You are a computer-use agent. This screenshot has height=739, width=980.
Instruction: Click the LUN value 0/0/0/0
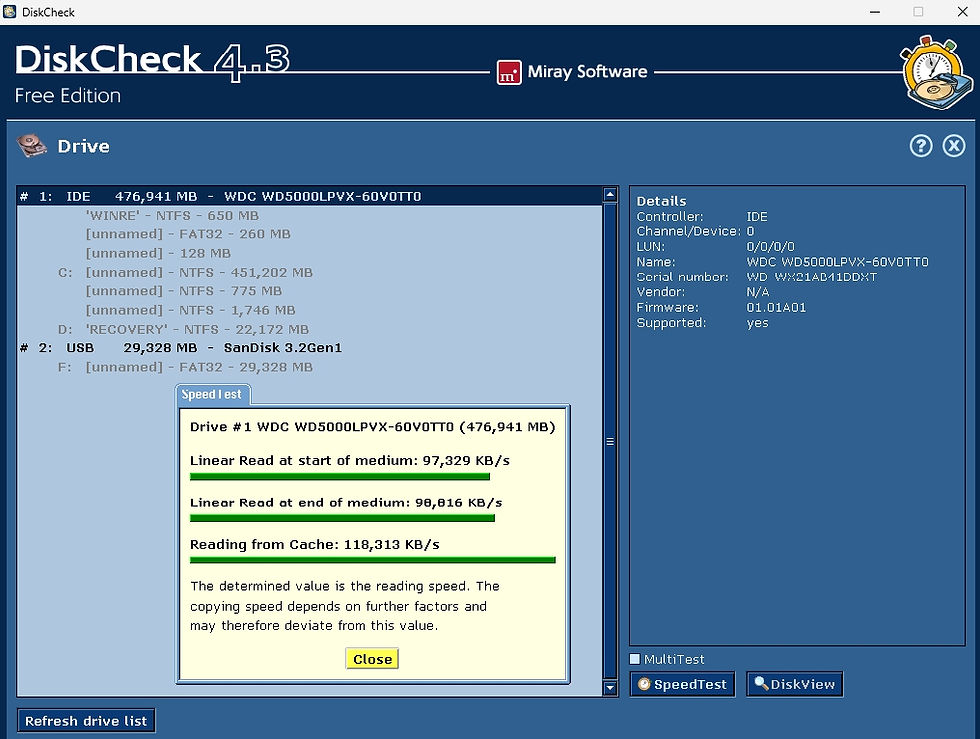click(770, 246)
